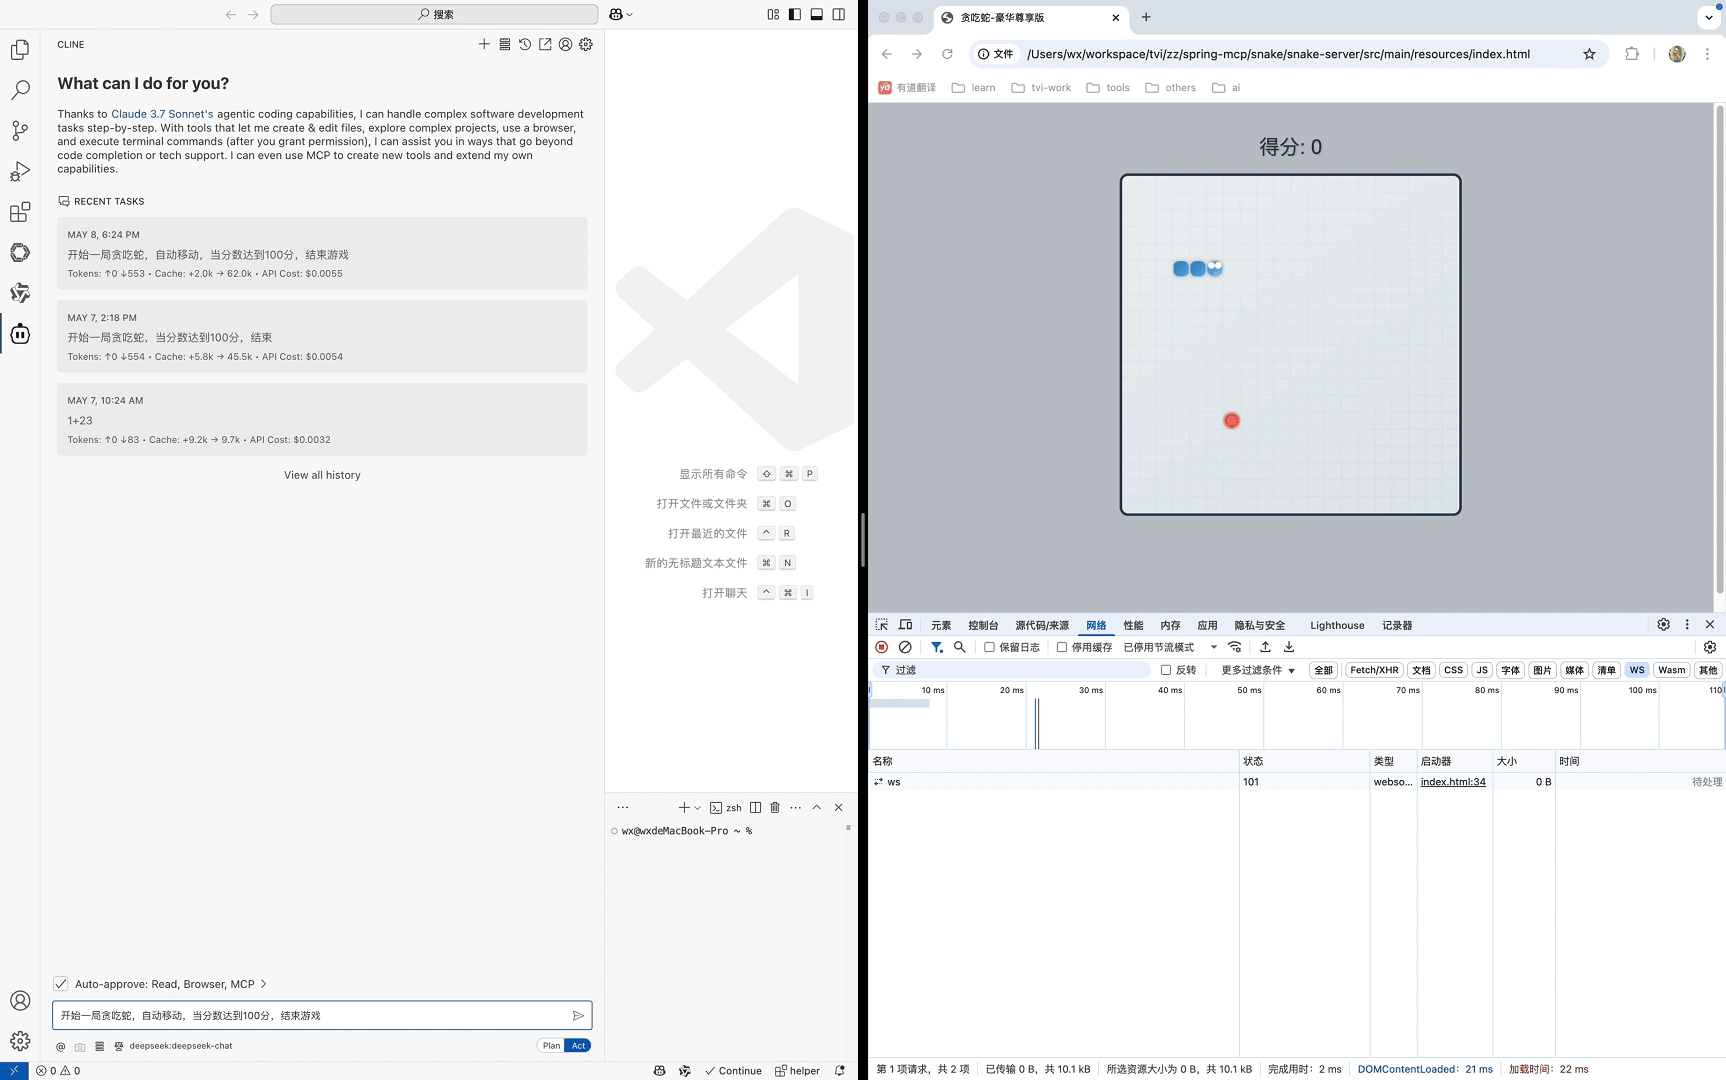Enable the 保留日志 checkbox

tap(989, 647)
